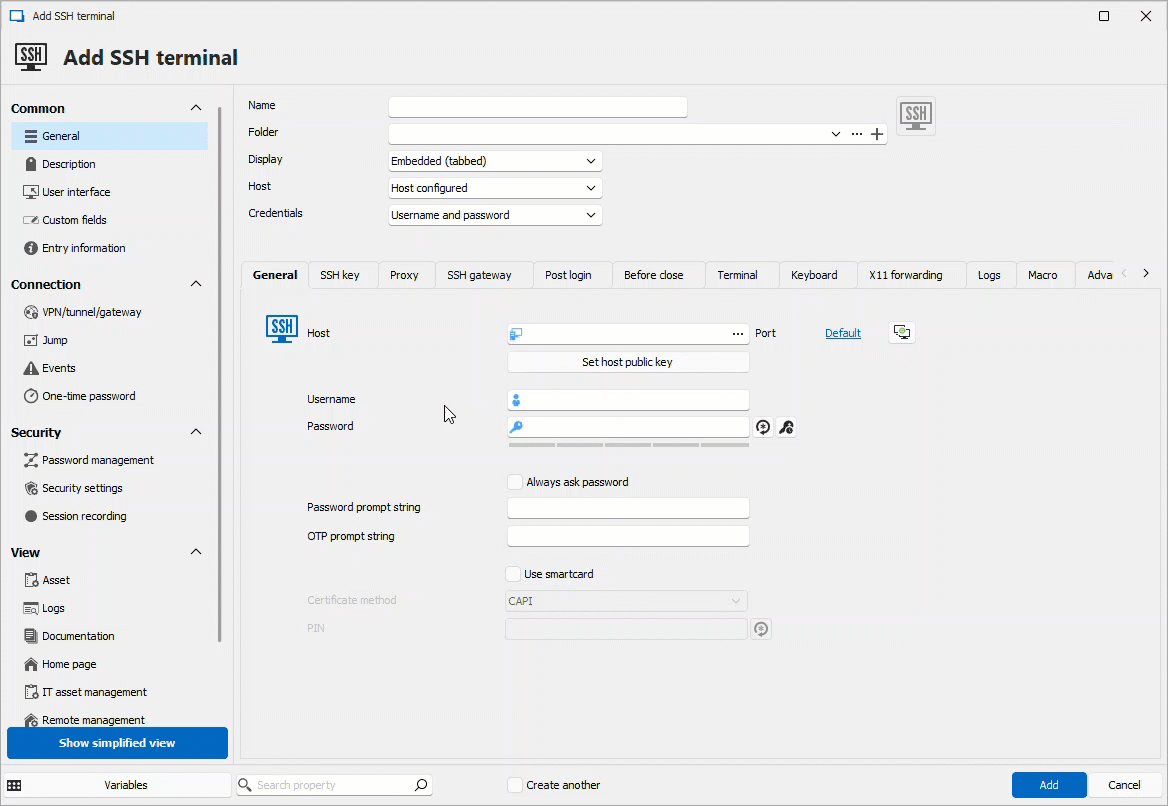Open the Display dropdown showing Embedded (tabbed)

[495, 161]
